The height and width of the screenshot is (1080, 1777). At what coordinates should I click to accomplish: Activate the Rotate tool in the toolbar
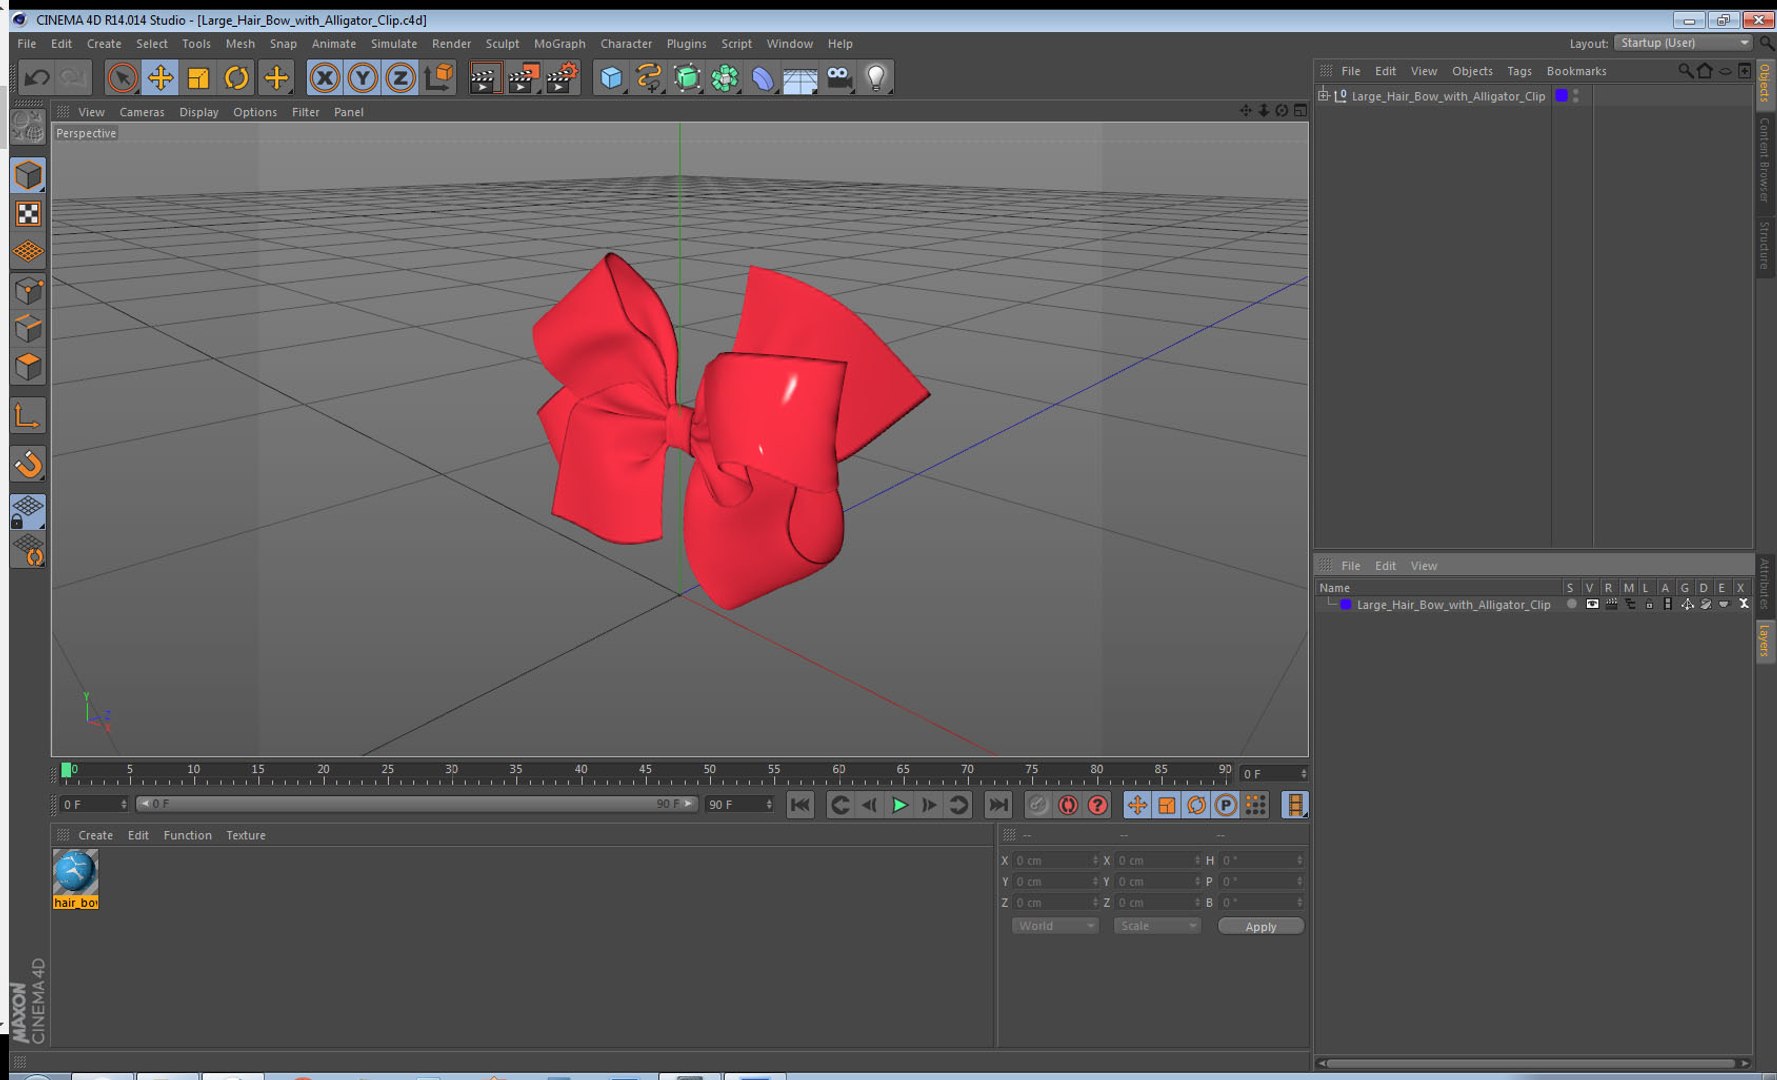coord(236,77)
